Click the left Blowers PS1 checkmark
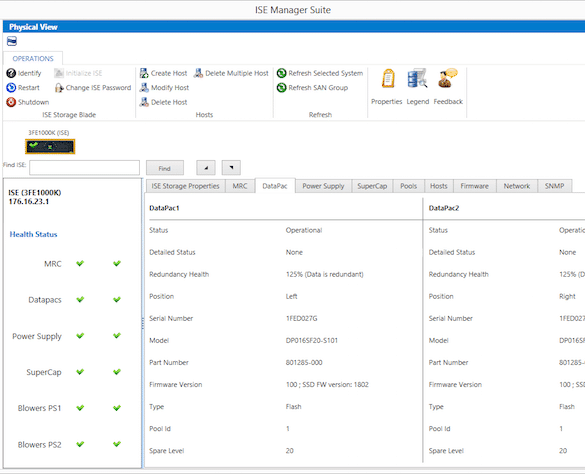 click(x=80, y=408)
